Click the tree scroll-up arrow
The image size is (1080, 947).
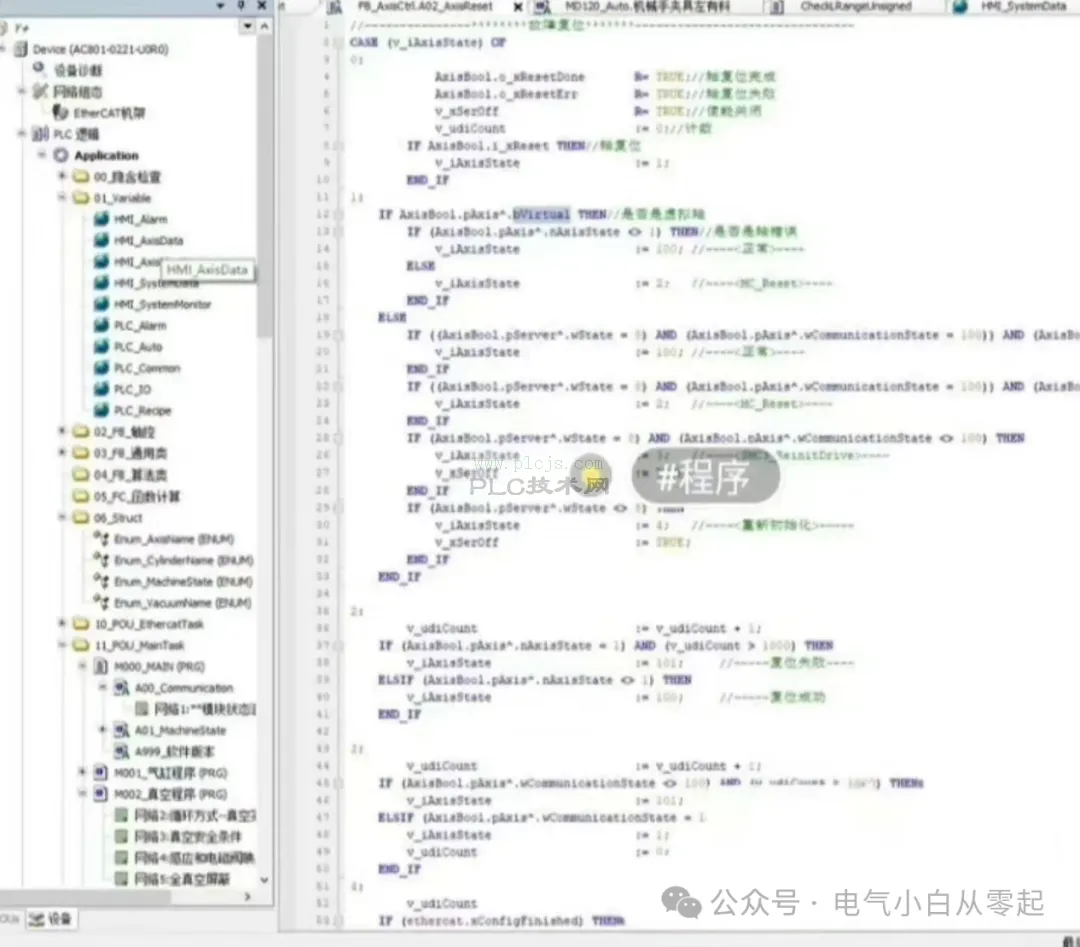pyautogui.click(x=264, y=26)
